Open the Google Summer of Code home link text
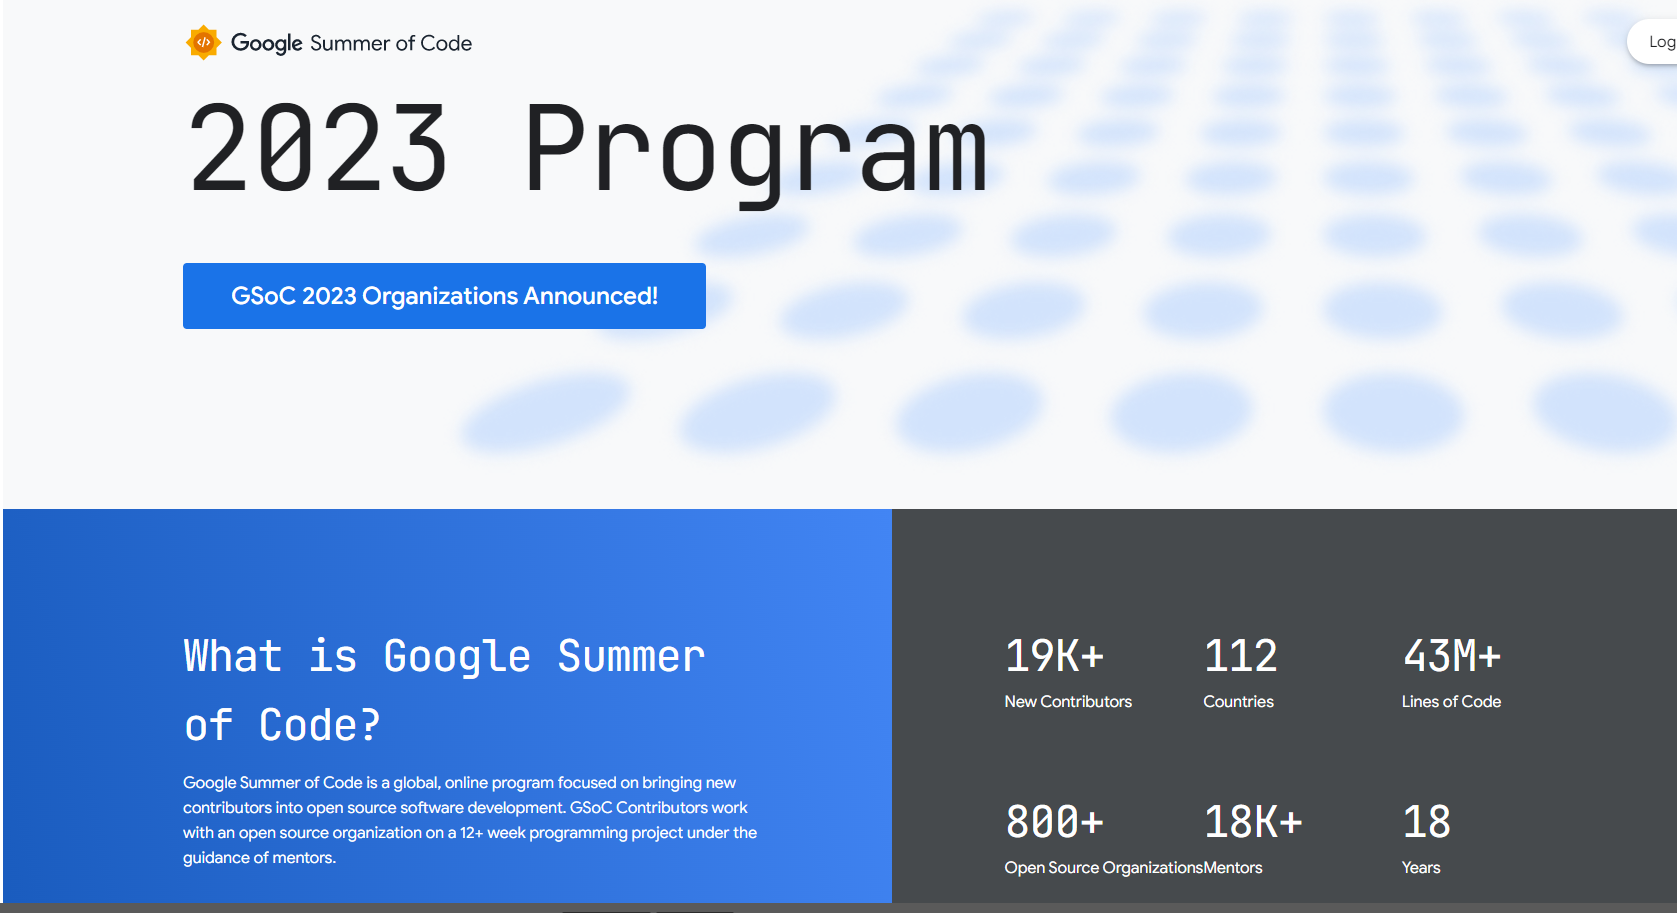The height and width of the screenshot is (913, 1677). point(351,43)
